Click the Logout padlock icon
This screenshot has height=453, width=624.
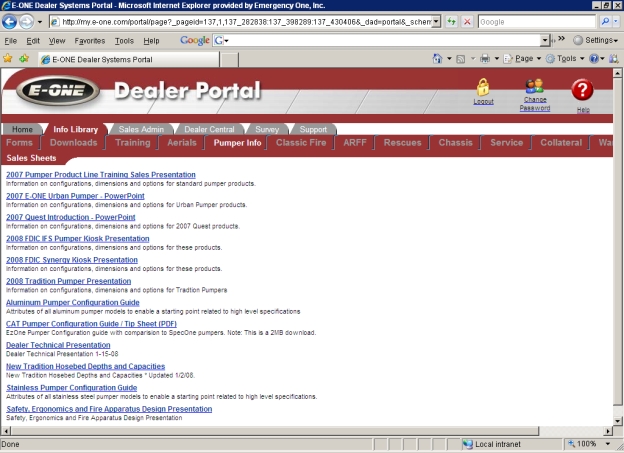click(483, 87)
